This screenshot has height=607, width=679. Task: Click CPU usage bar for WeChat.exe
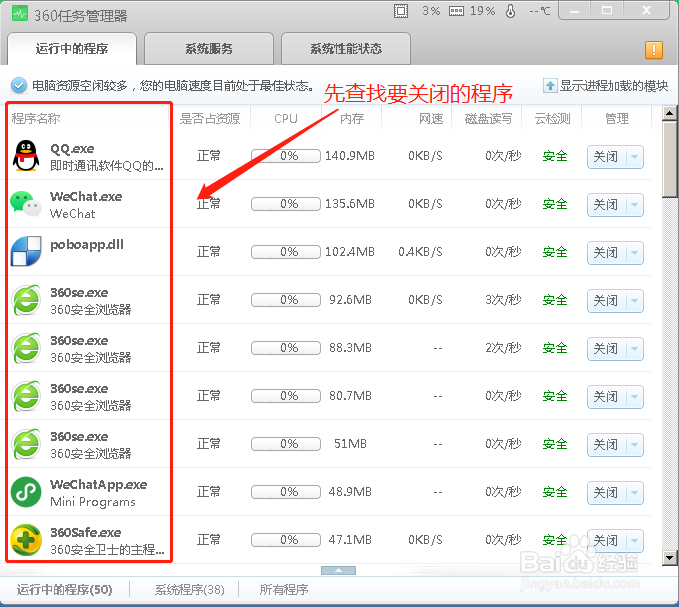(286, 203)
